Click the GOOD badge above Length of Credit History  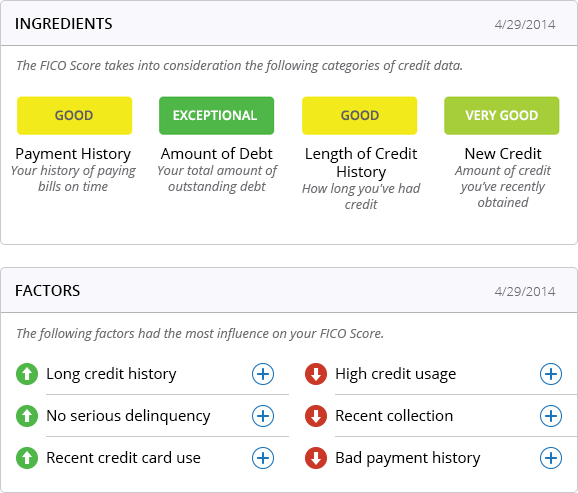pos(359,116)
